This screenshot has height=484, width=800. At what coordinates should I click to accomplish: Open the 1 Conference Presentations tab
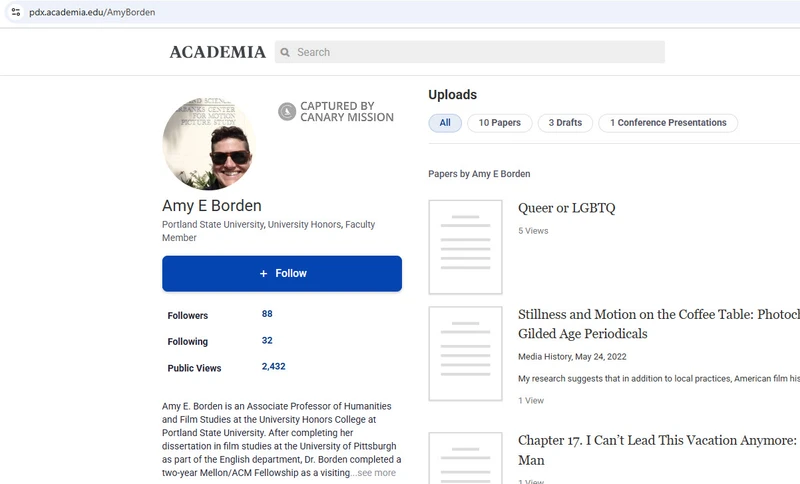pos(668,123)
